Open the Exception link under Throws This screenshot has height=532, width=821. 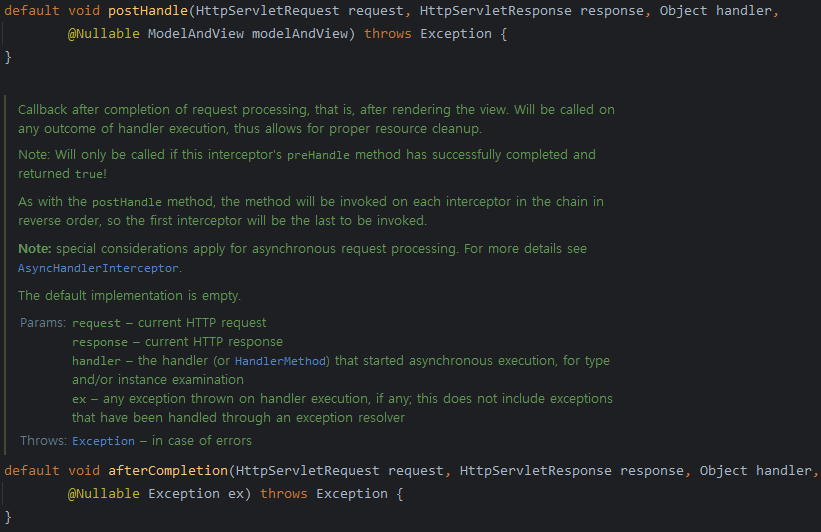(x=103, y=441)
